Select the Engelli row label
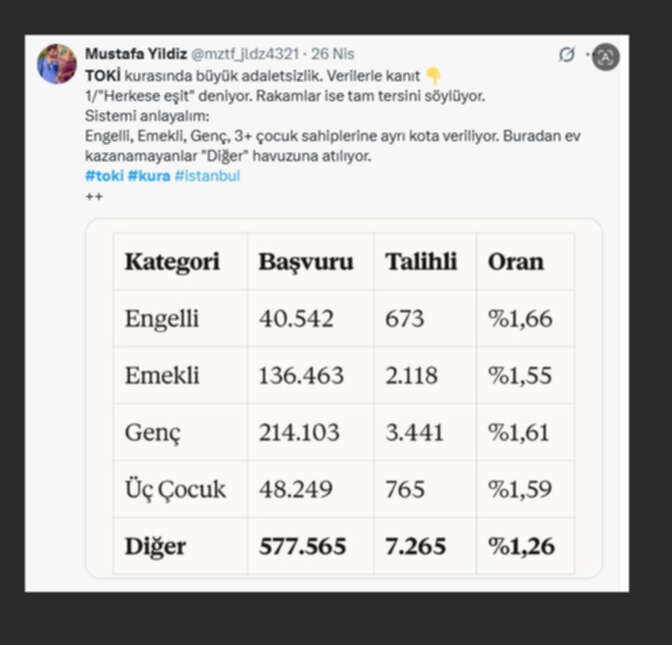The width and height of the screenshot is (672, 645). coord(161,319)
